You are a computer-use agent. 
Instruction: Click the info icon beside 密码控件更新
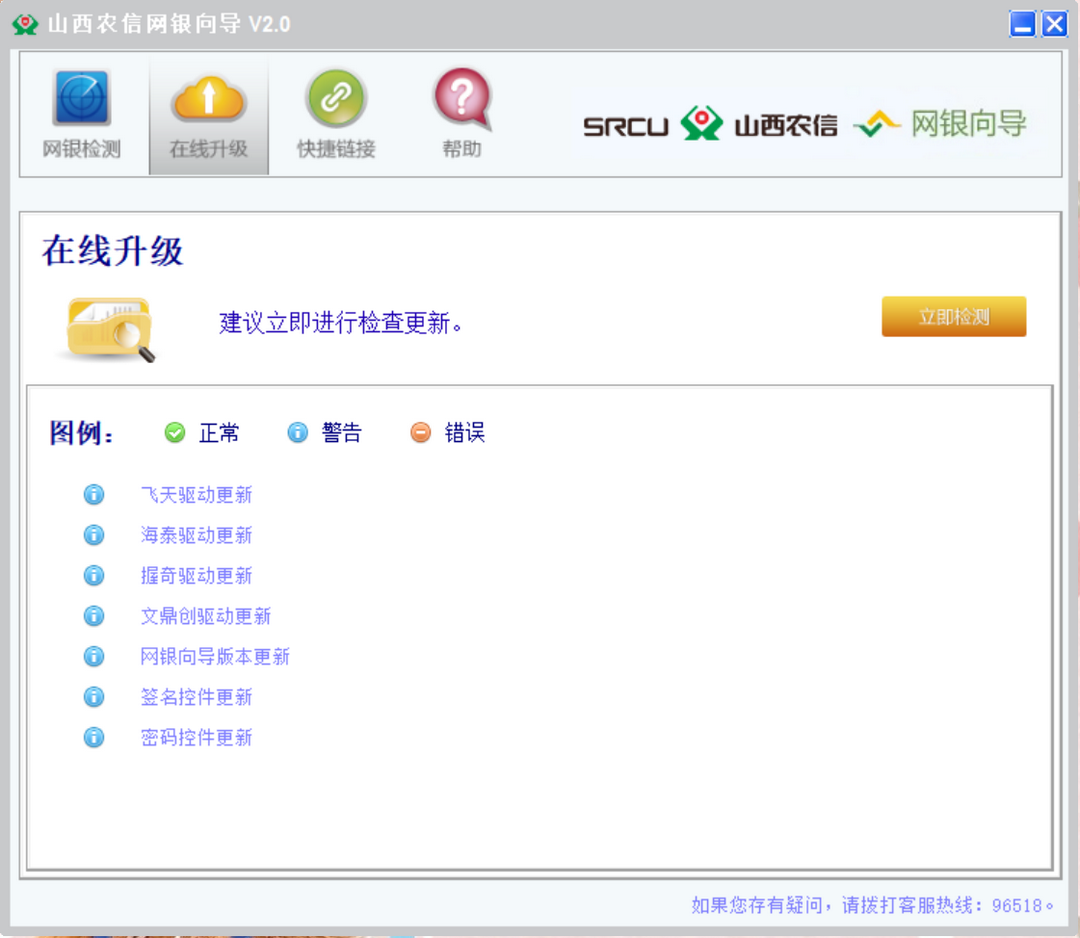click(94, 737)
